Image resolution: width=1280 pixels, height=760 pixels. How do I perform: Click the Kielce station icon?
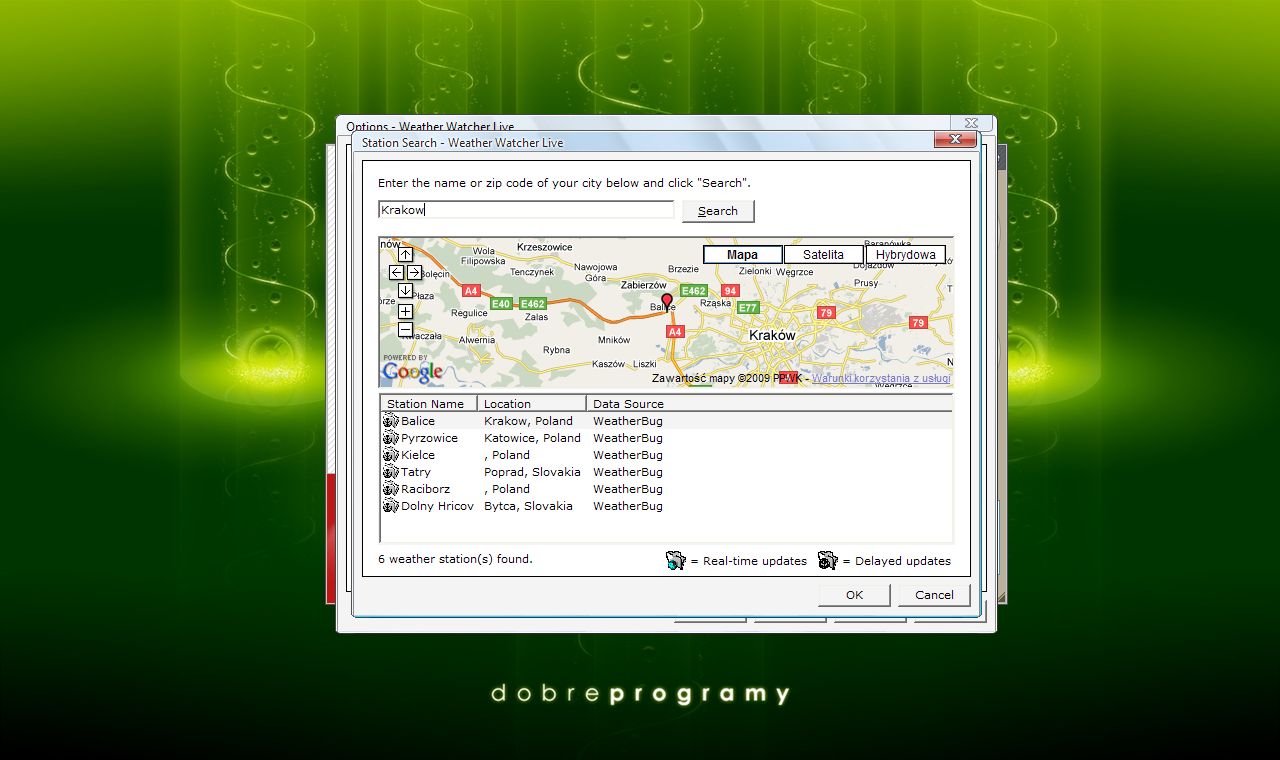[x=390, y=455]
